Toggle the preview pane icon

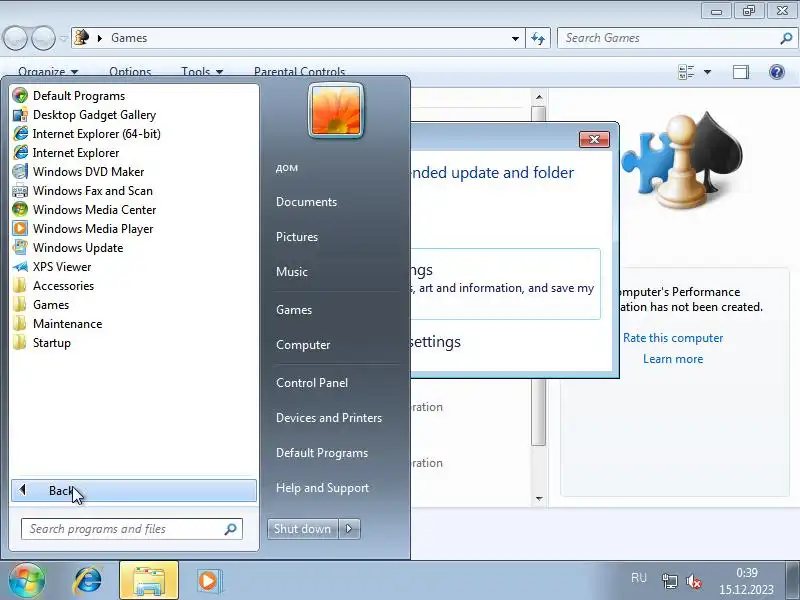tap(741, 72)
